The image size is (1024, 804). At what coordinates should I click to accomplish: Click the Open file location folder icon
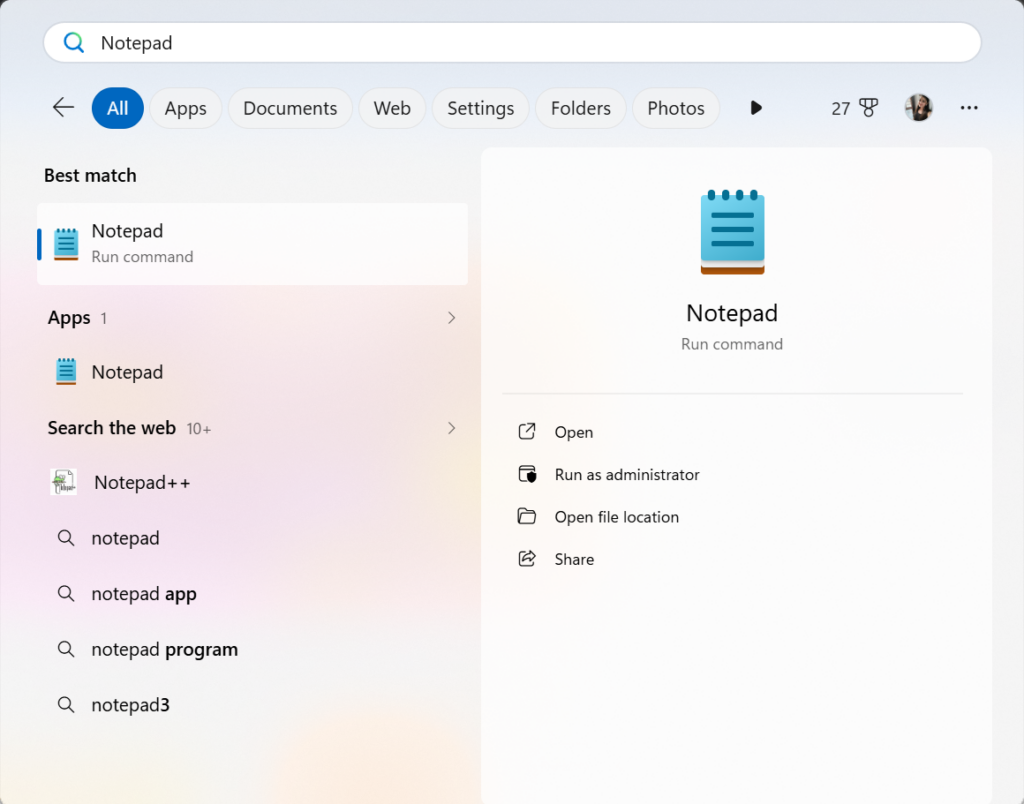click(527, 517)
